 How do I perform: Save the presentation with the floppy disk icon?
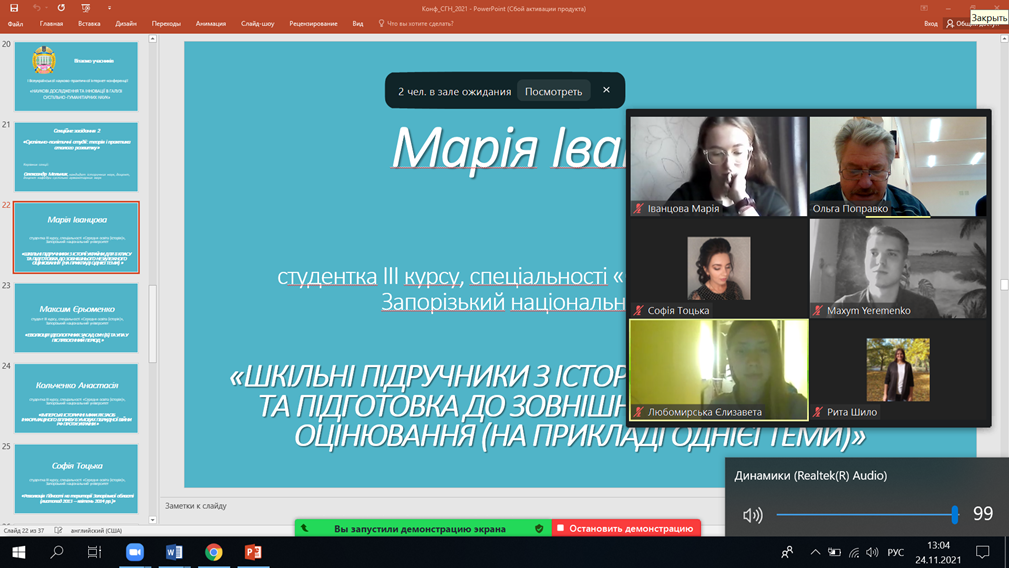pyautogui.click(x=14, y=8)
